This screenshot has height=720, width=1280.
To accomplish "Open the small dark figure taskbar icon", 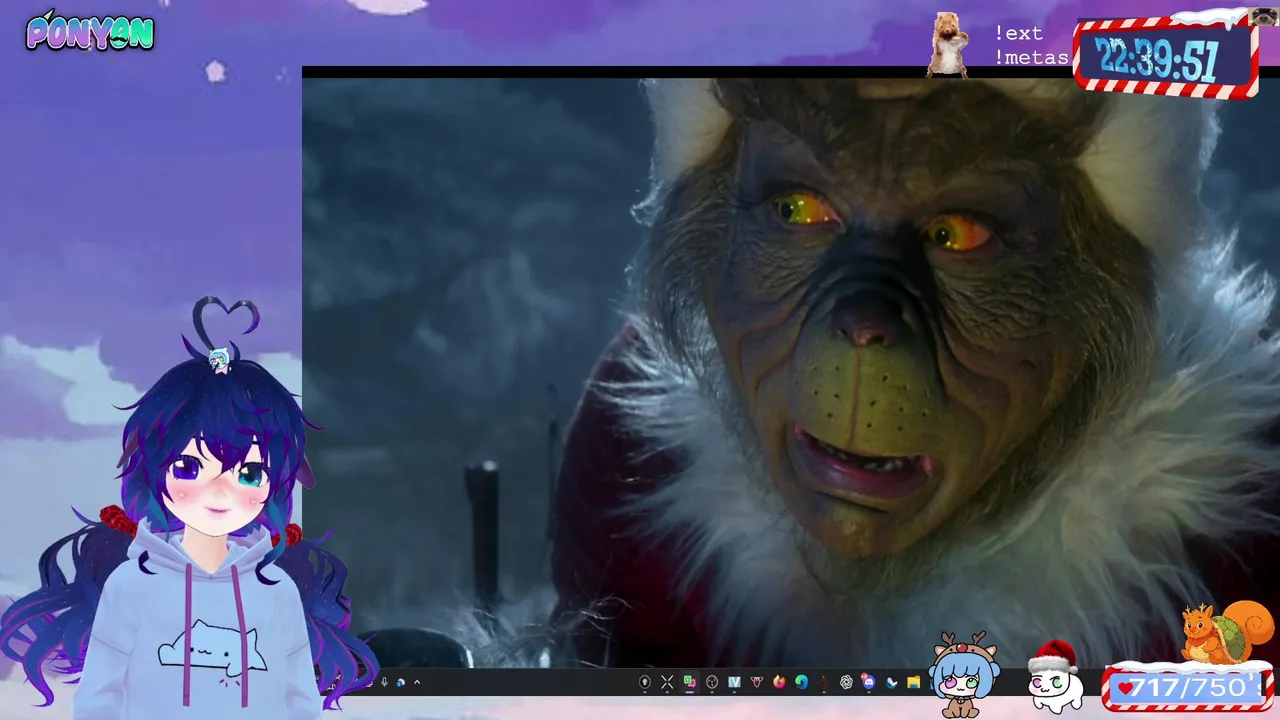I will coord(824,682).
